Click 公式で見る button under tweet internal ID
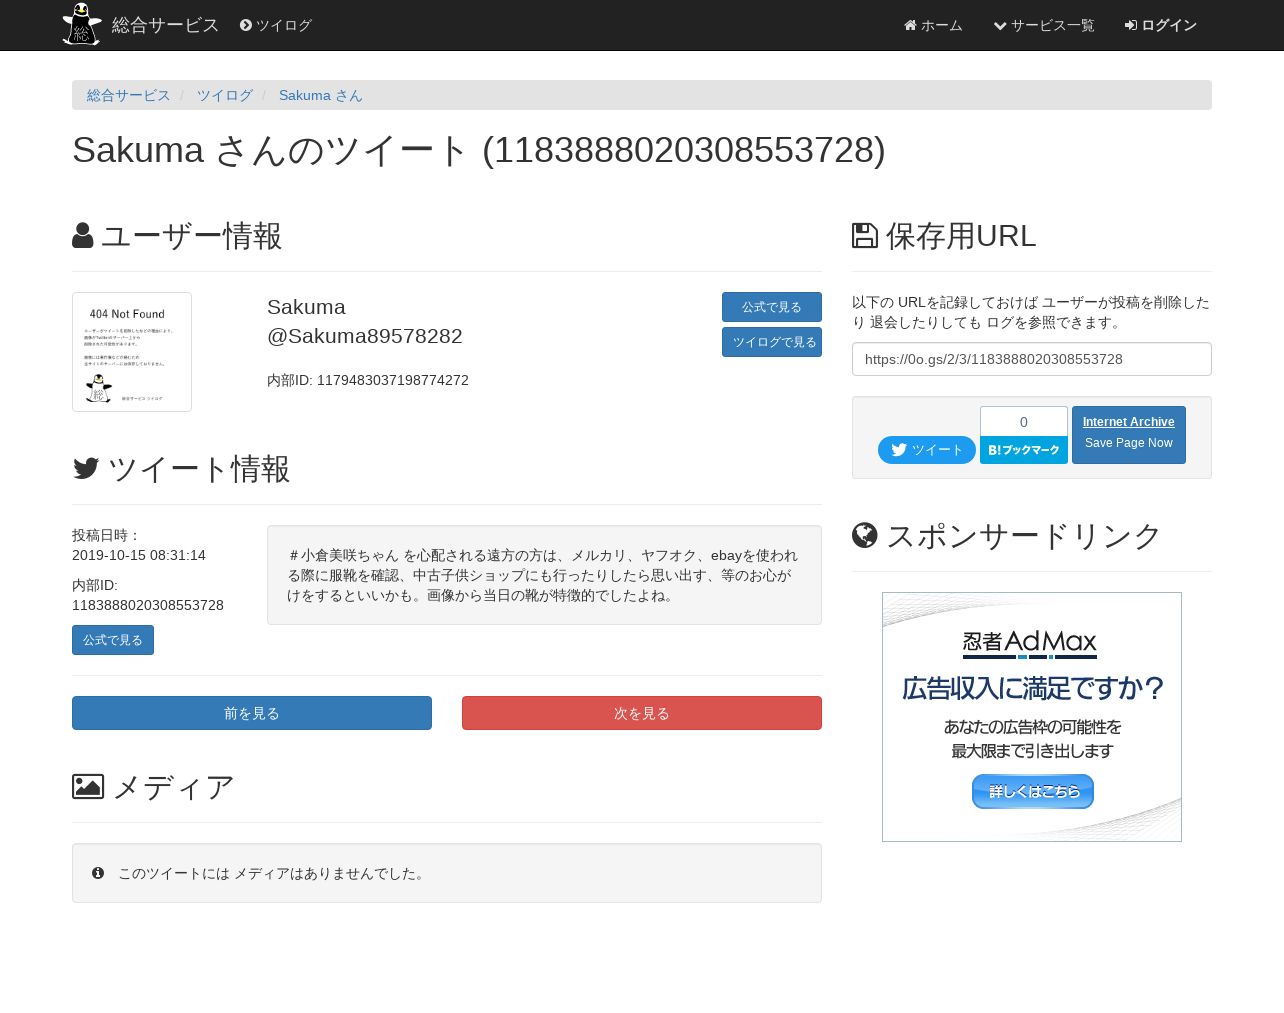This screenshot has height=1013, width=1284. click(x=113, y=640)
